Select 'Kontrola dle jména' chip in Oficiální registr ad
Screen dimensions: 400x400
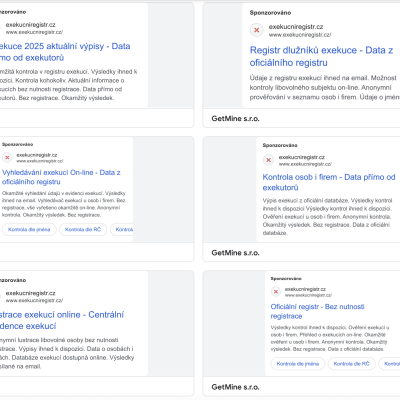click(298, 364)
